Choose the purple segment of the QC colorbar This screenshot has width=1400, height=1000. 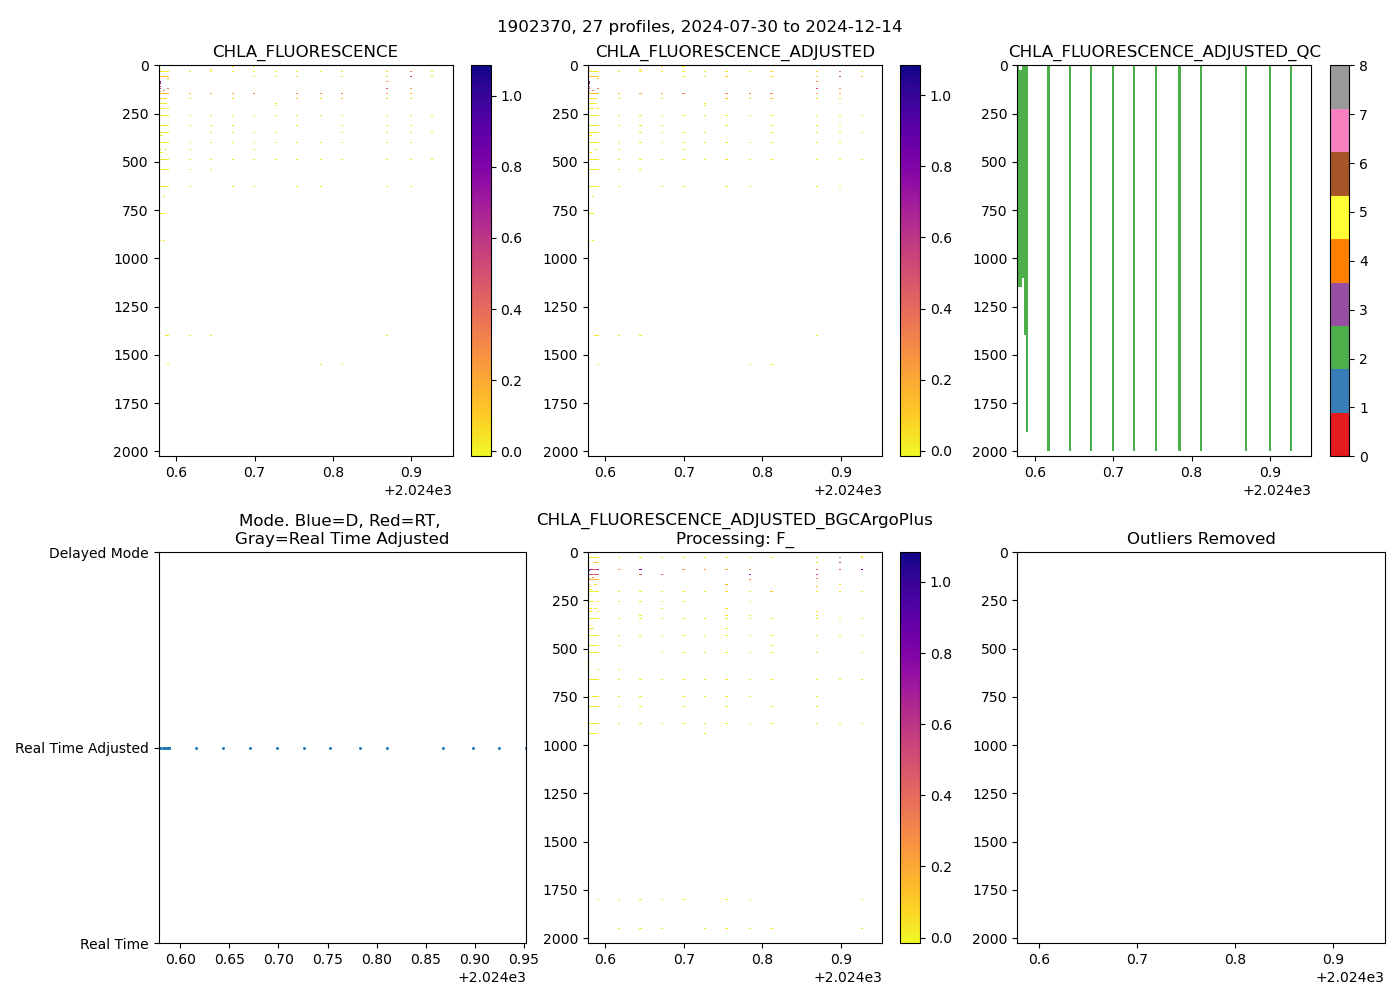1339,304
